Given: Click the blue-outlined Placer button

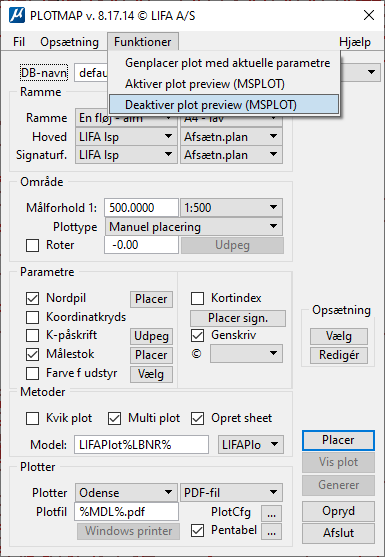Looking at the screenshot, I should pos(338,440).
